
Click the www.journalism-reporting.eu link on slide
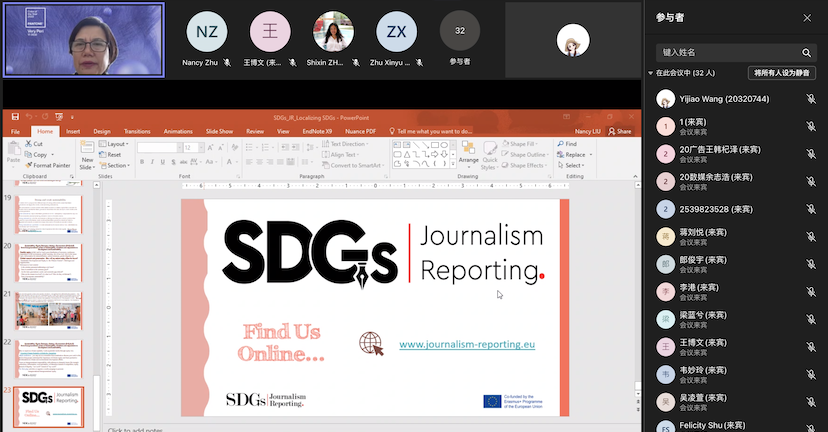point(467,344)
